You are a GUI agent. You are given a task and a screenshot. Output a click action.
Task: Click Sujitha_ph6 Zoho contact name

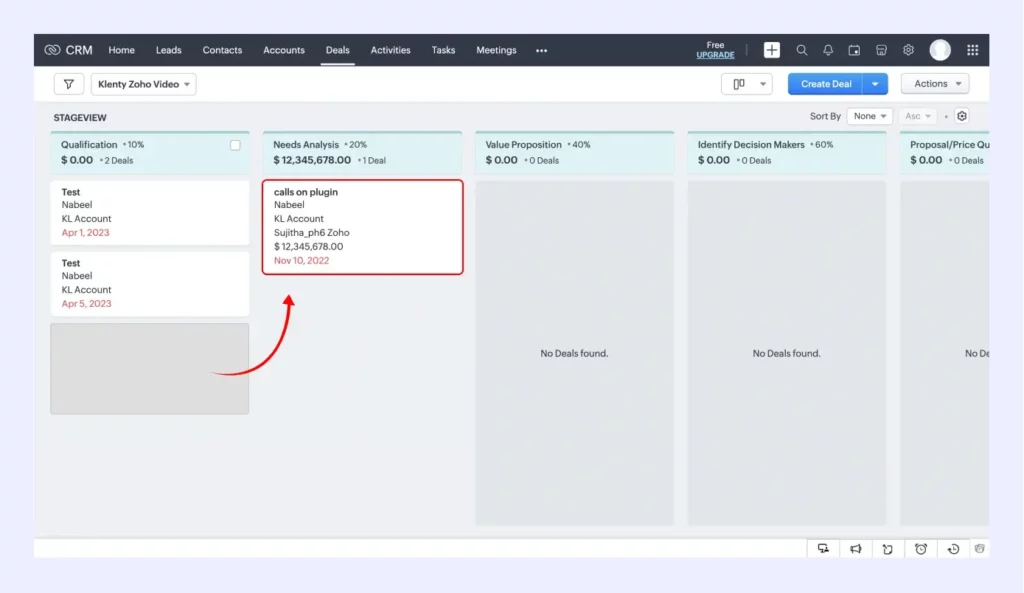[312, 232]
